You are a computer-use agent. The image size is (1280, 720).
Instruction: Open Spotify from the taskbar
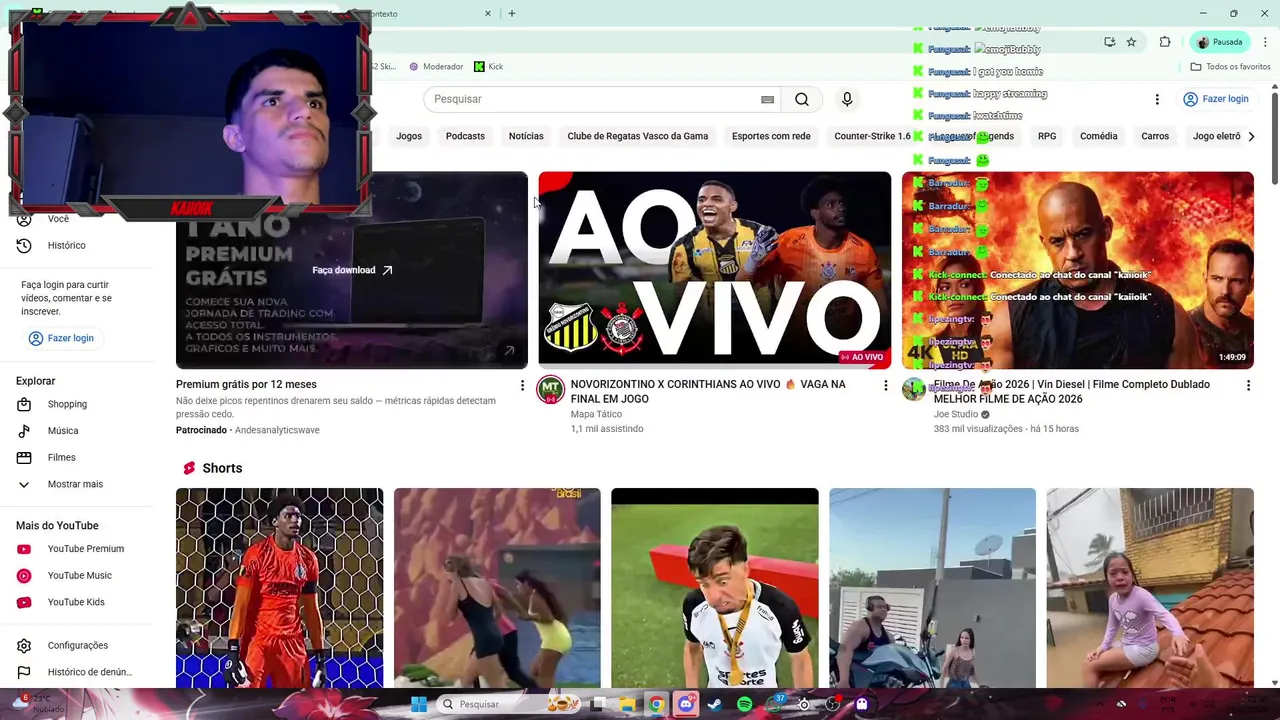pos(744,704)
